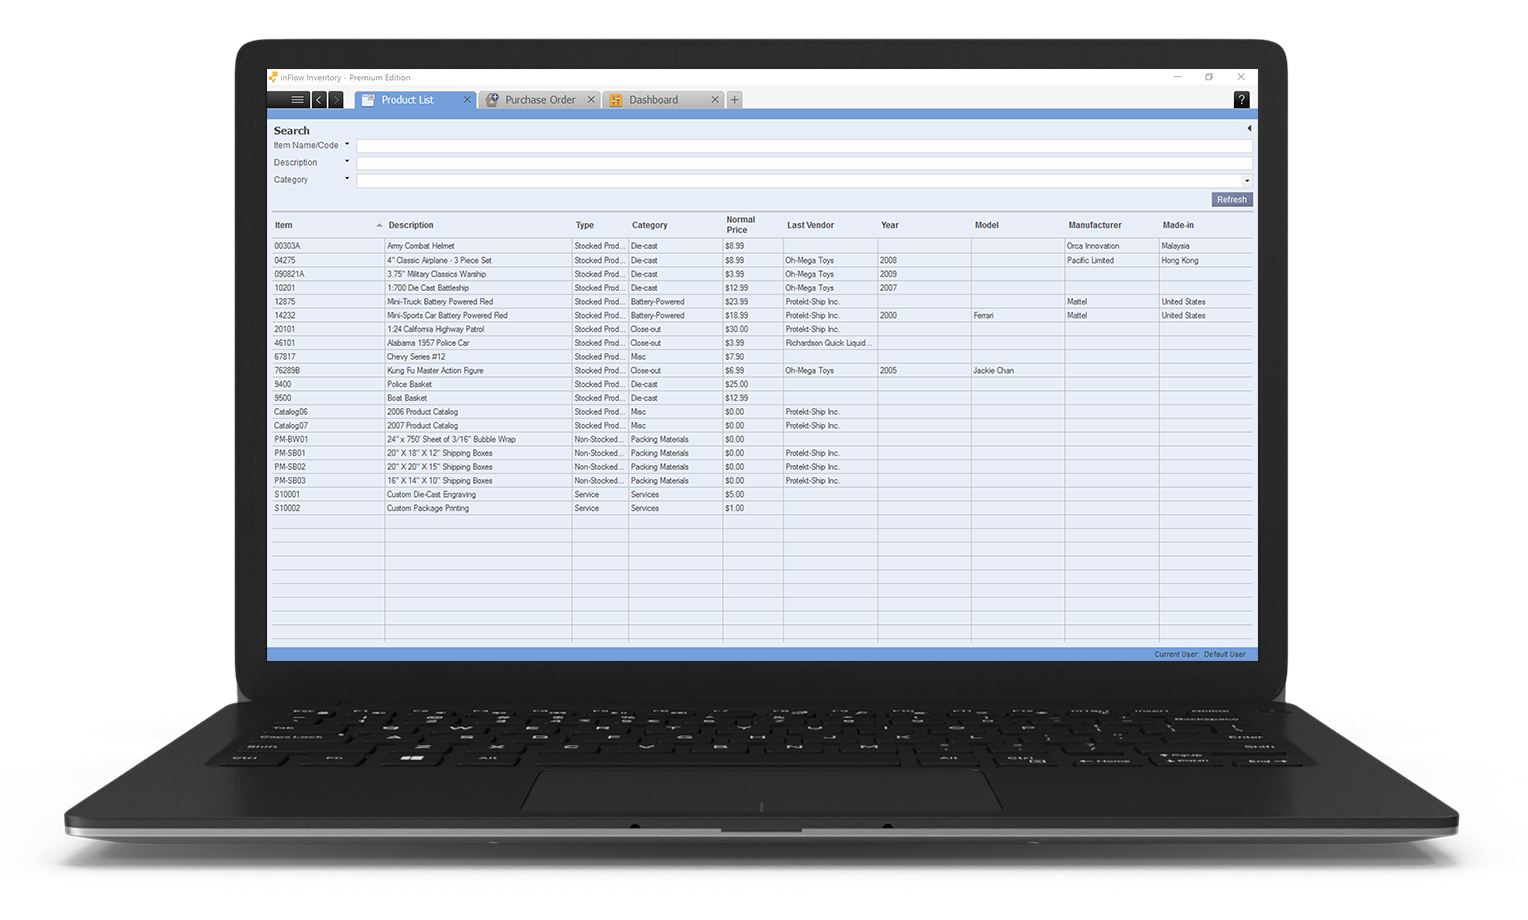Select '1:24 California Highway Patrol' row
The image size is (1528, 920).
point(762,329)
